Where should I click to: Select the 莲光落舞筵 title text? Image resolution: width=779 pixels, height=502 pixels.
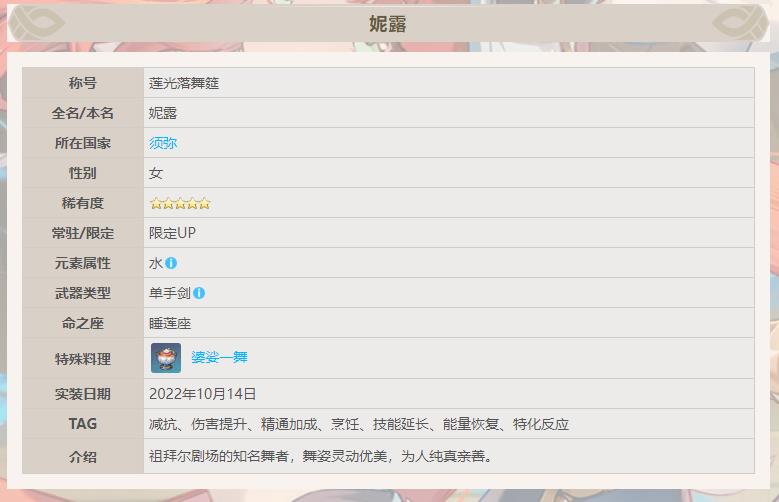(184, 83)
